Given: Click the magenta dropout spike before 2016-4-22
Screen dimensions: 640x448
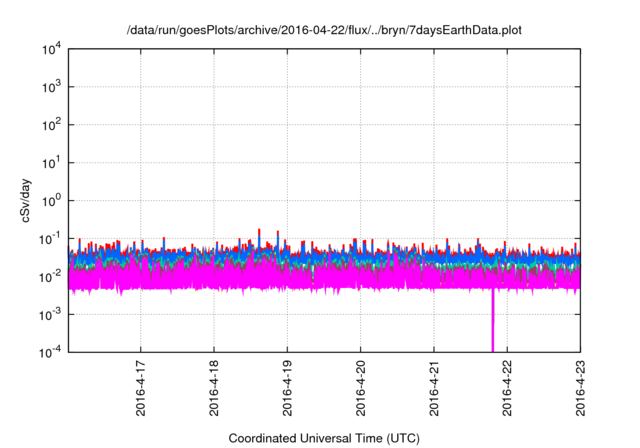Looking at the screenshot, I should pyautogui.click(x=493, y=320).
